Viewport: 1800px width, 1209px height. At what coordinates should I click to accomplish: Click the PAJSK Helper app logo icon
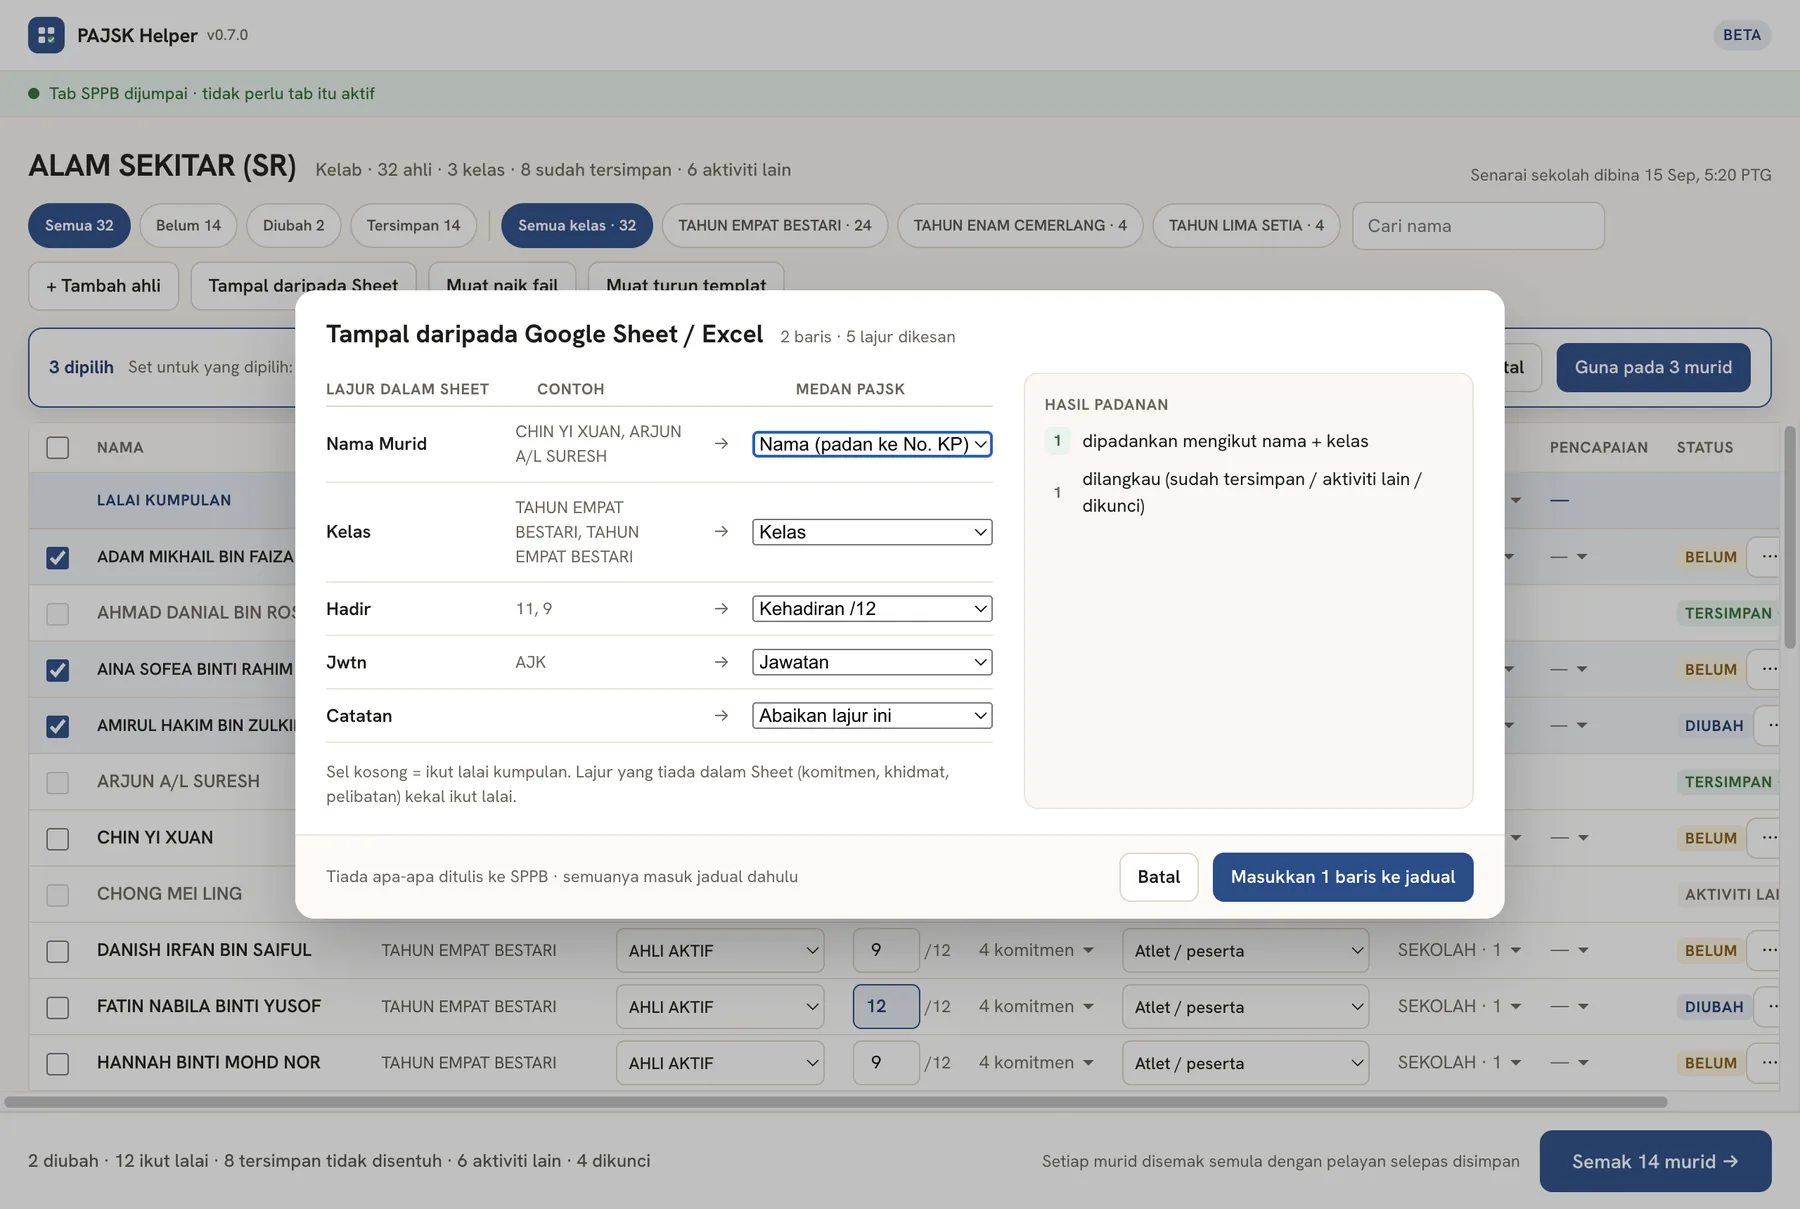pos(46,35)
